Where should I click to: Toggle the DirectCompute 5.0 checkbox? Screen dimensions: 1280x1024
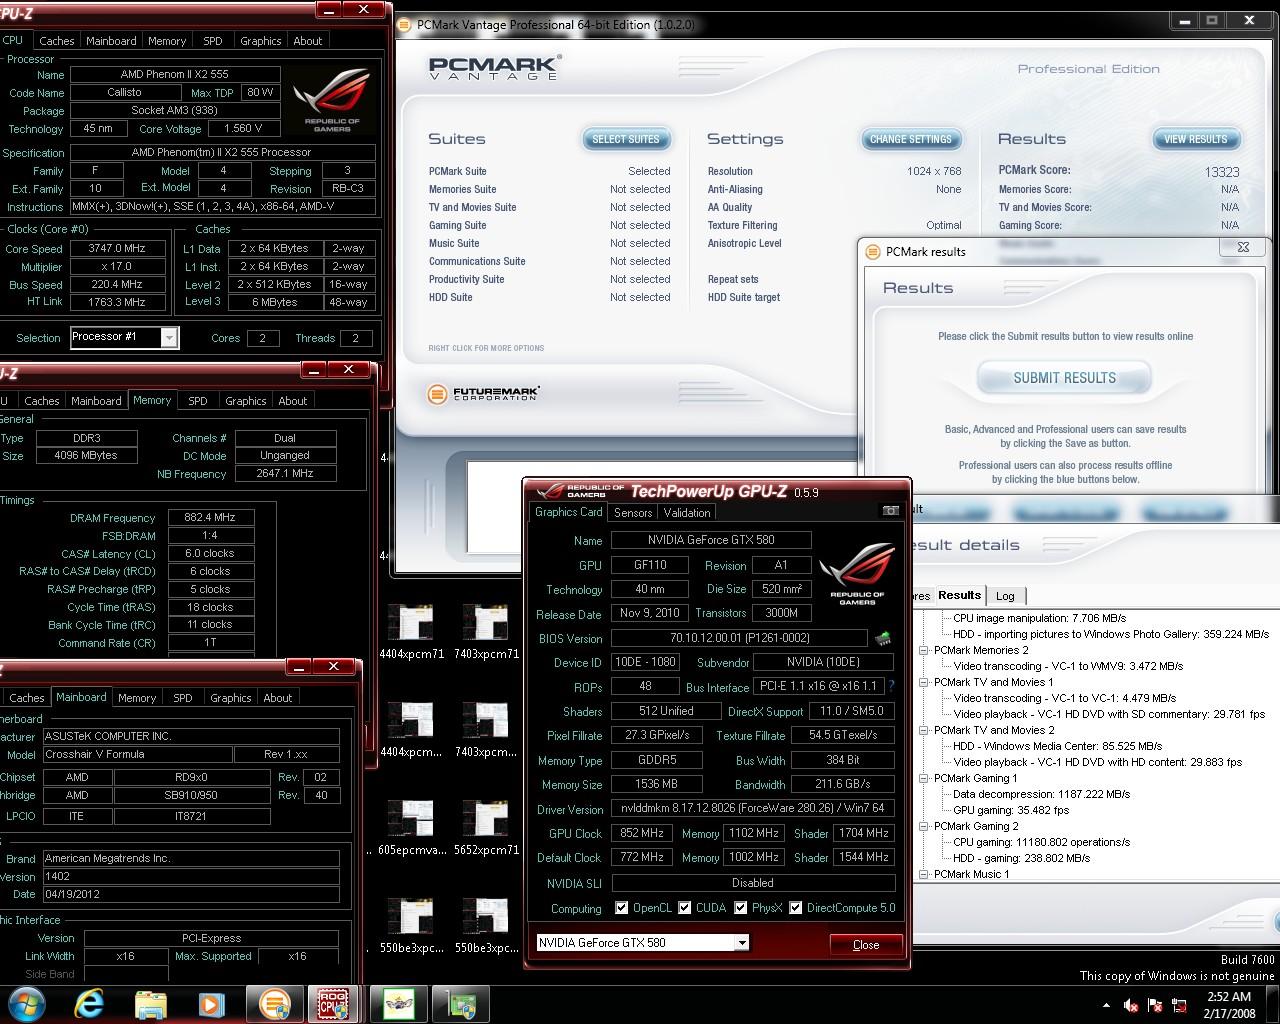[796, 908]
